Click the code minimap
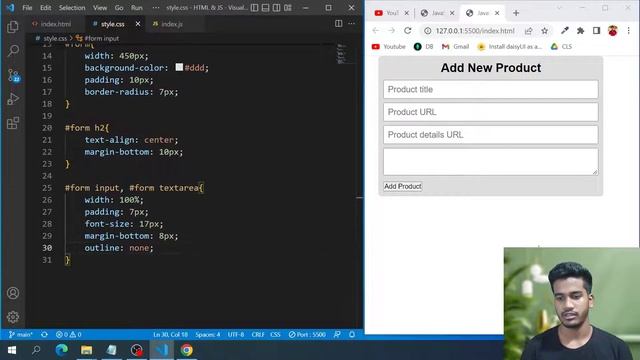Image resolution: width=640 pixels, height=360 pixels. (x=342, y=54)
